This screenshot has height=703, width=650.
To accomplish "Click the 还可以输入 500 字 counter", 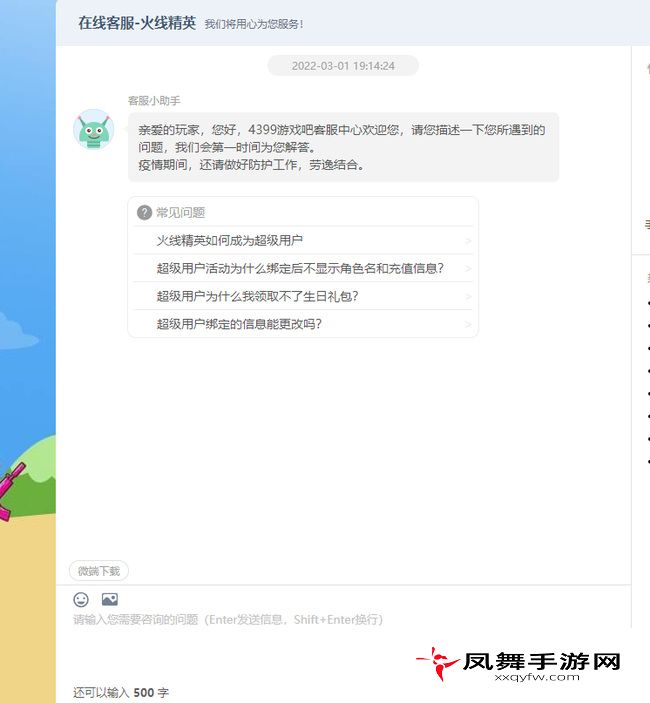I will click(121, 693).
